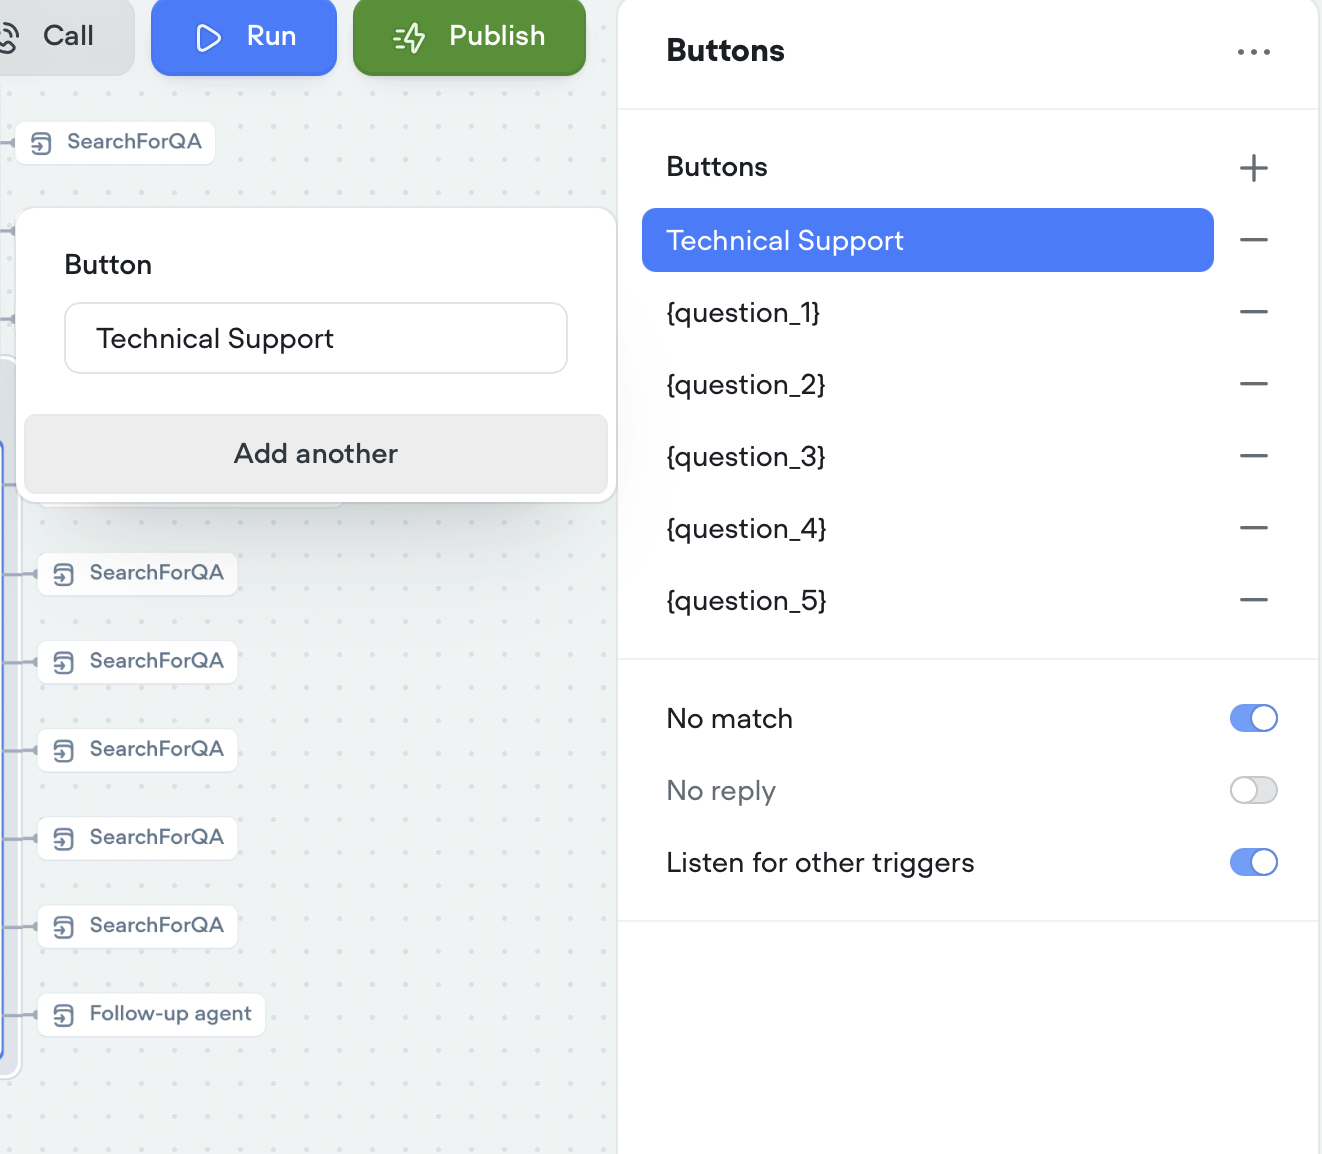Open the Buttons panel three-dot menu

click(1253, 51)
